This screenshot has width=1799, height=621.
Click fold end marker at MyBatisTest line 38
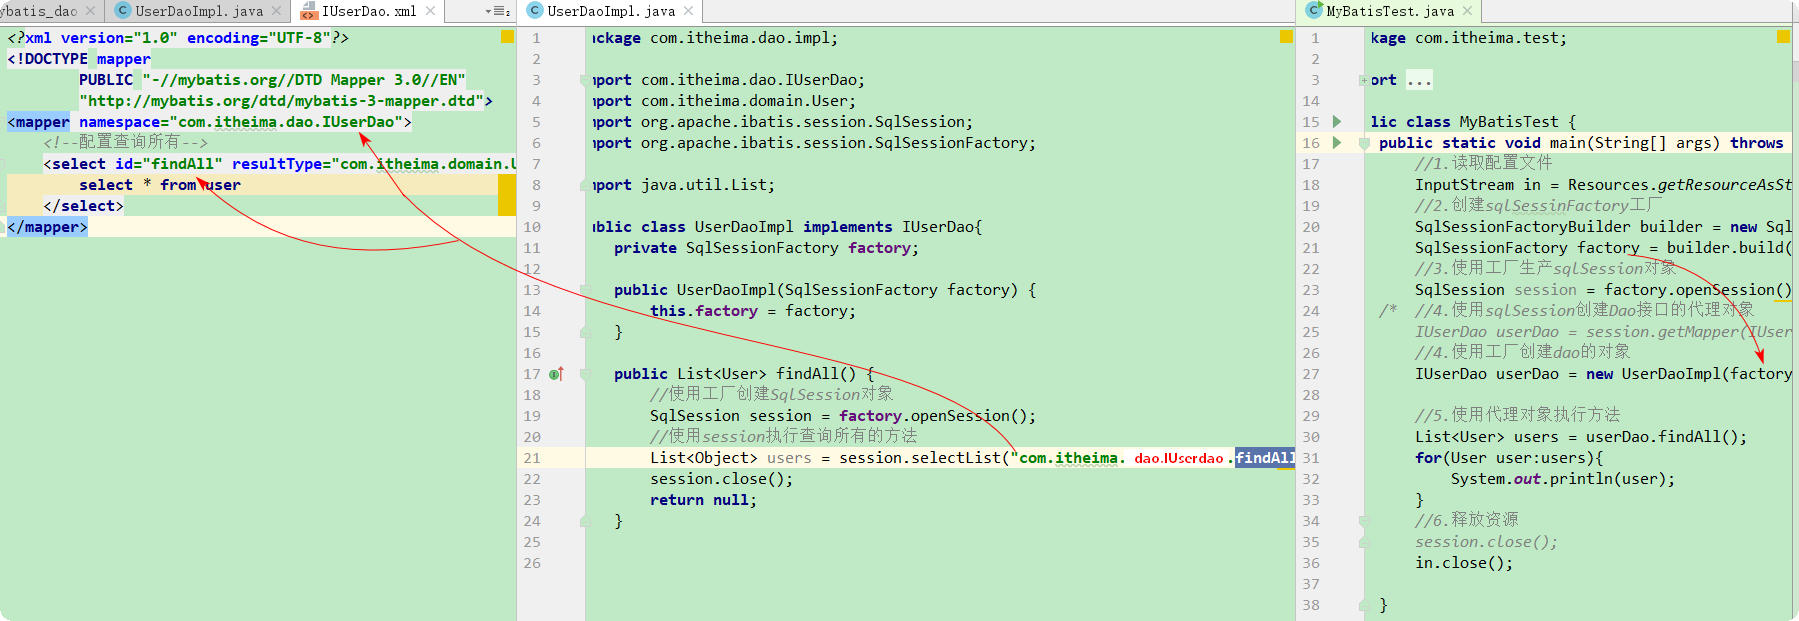1363,605
